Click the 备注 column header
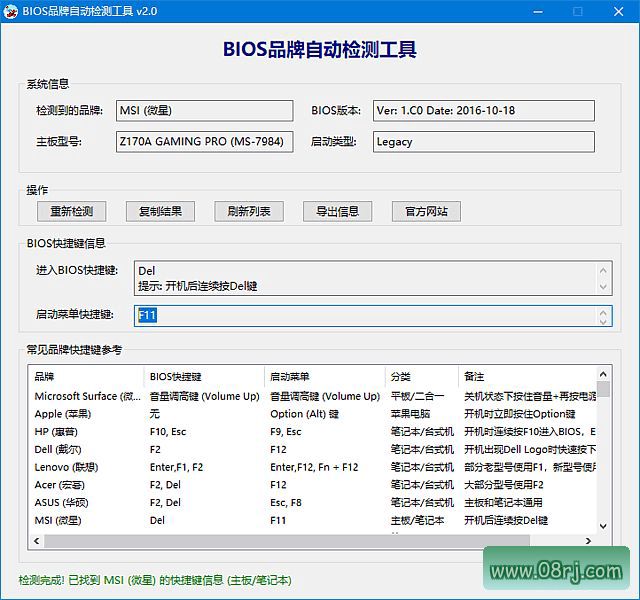Viewport: 640px width, 600px height. 527,376
